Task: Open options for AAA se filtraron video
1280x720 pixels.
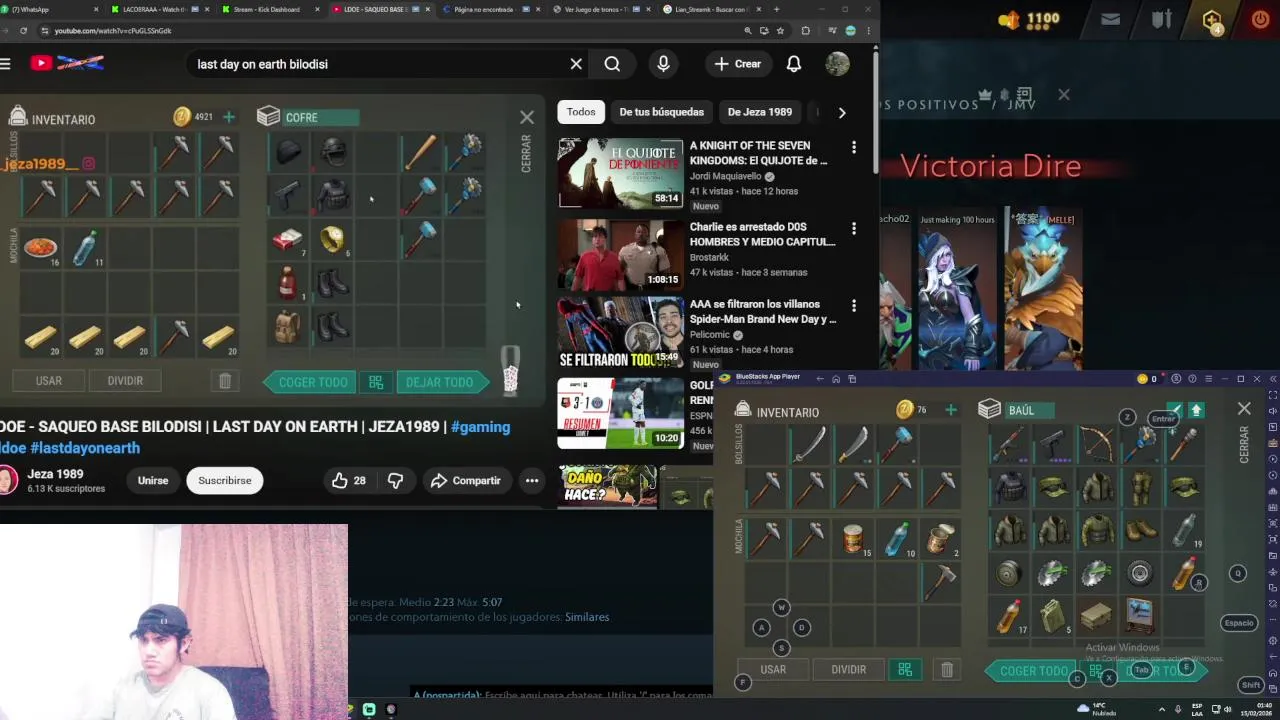Action: (x=853, y=306)
